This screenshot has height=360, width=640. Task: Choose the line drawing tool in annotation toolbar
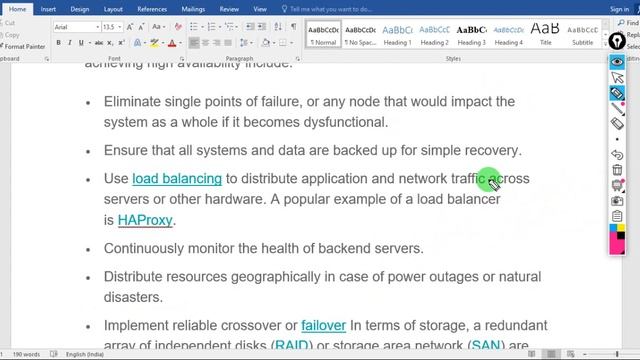[617, 109]
